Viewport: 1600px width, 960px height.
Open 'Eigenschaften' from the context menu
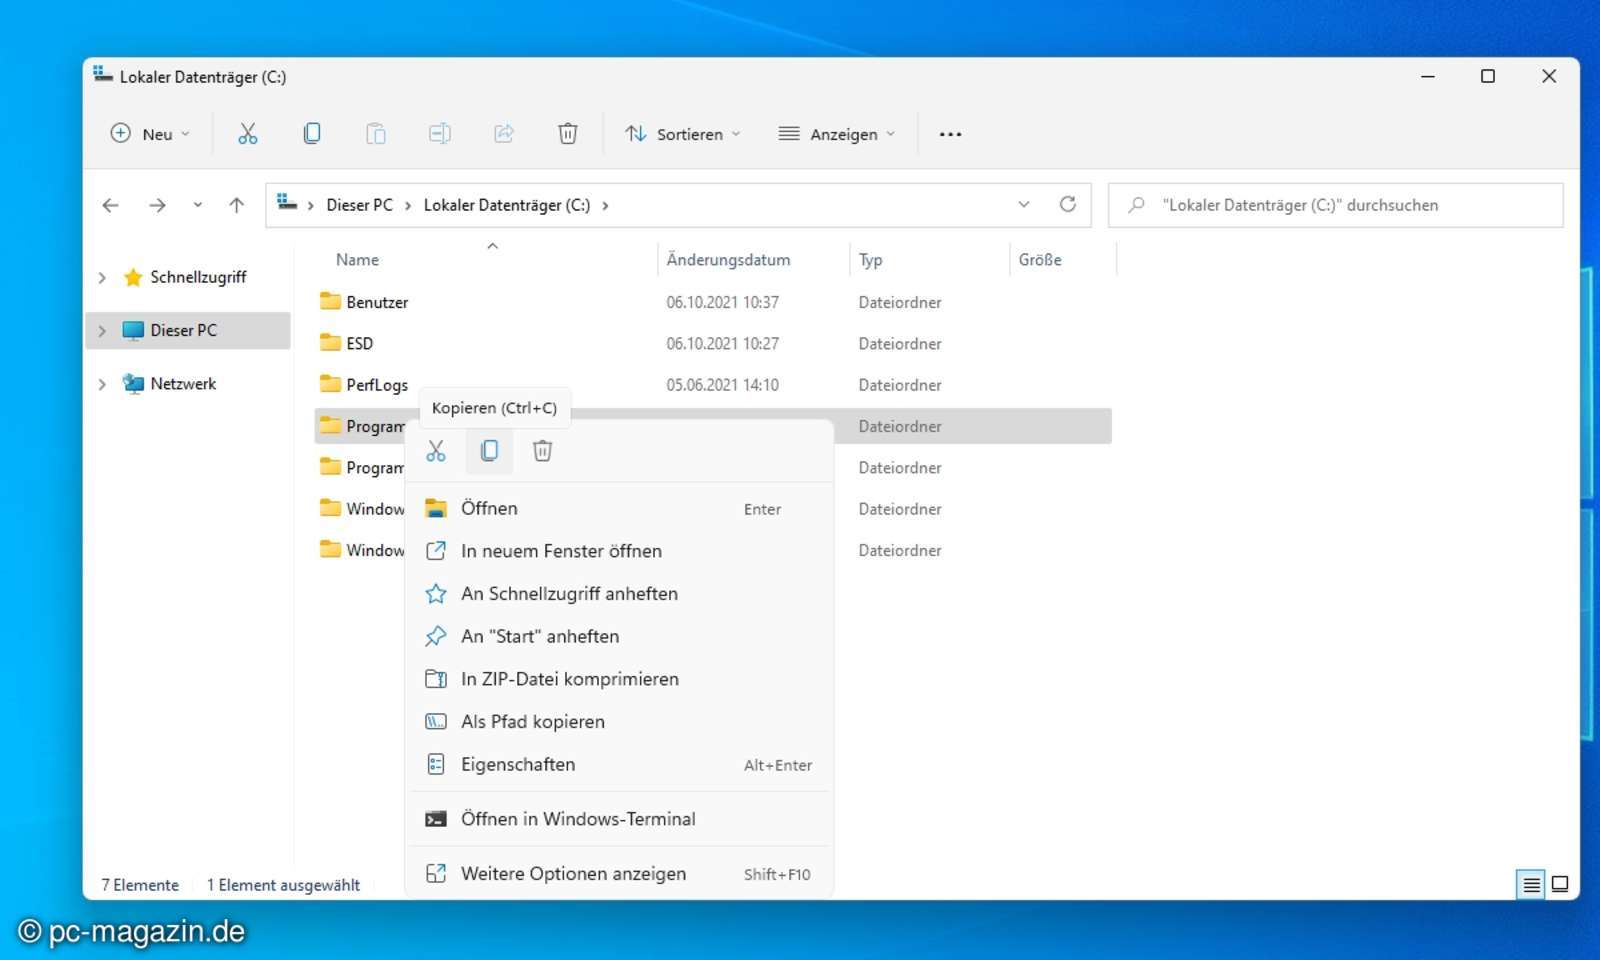[517, 764]
